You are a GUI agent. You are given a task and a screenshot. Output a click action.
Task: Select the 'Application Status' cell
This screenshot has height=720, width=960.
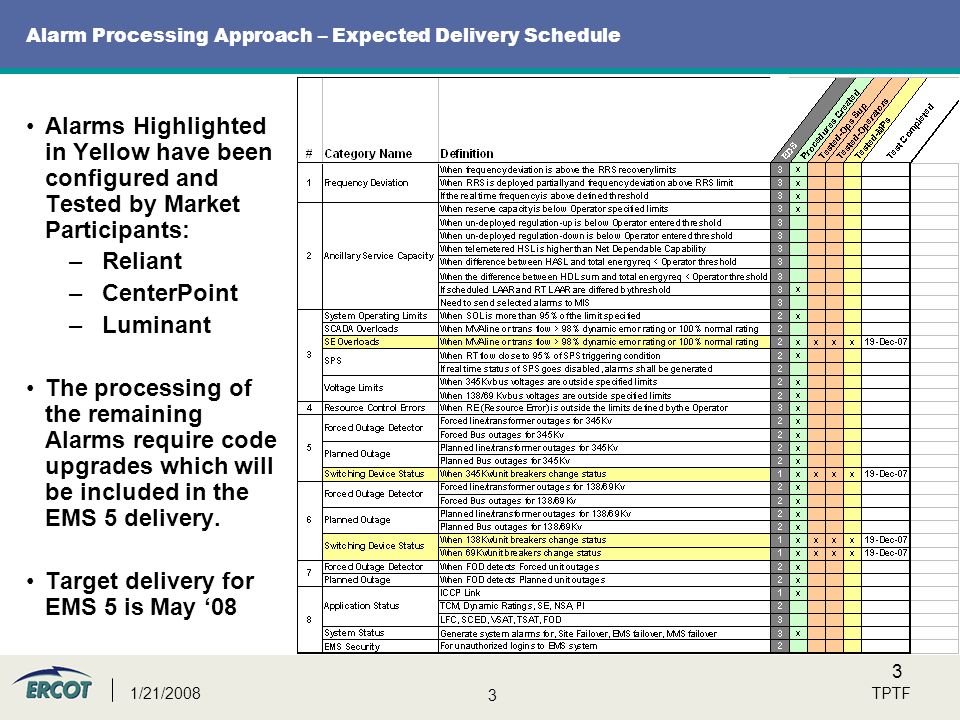pyautogui.click(x=380, y=606)
